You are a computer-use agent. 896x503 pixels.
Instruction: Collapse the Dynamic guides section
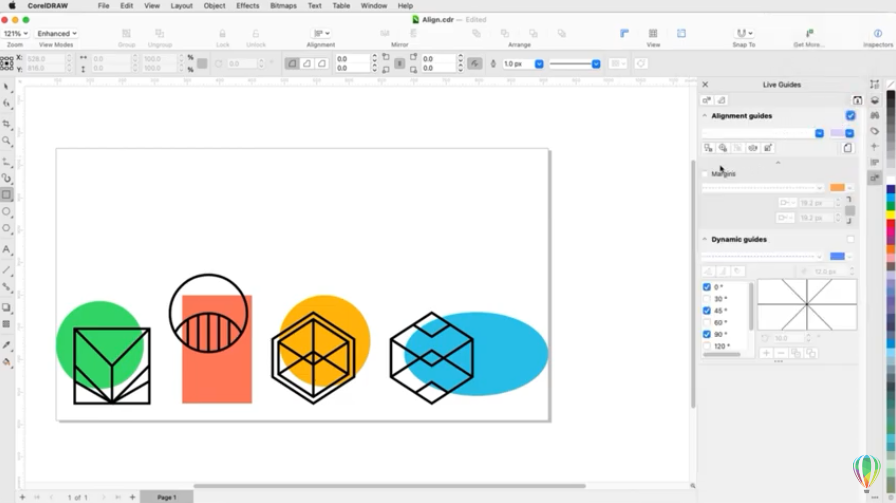click(x=704, y=239)
